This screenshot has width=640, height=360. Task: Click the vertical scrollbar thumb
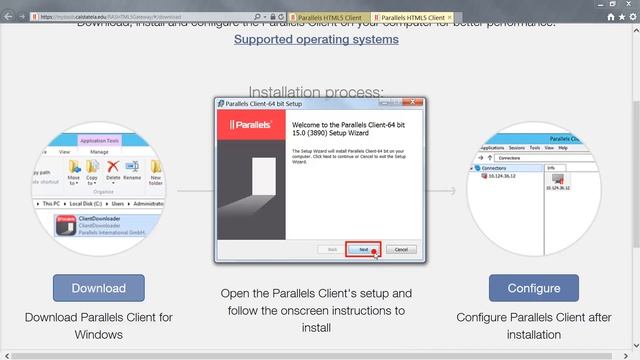coord(636,173)
